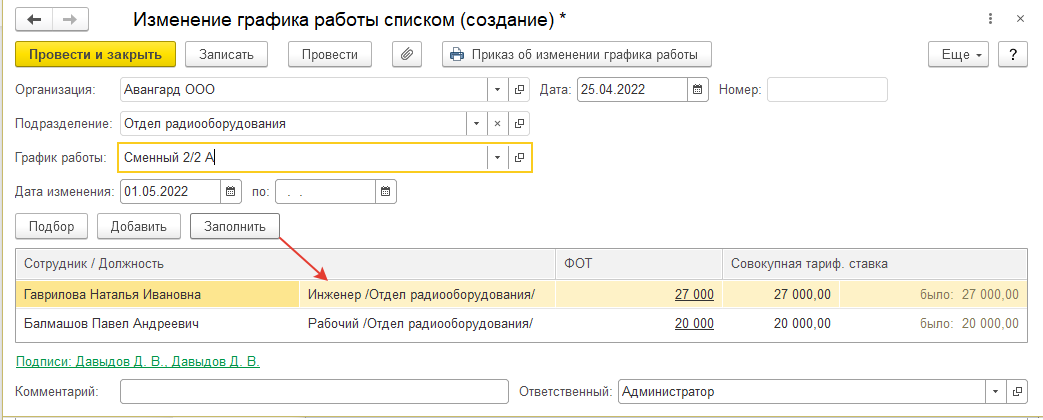This screenshot has height=420, width=1043.
Task: Open the Подписи: Давыдов Д. В. link
Action: point(138,361)
